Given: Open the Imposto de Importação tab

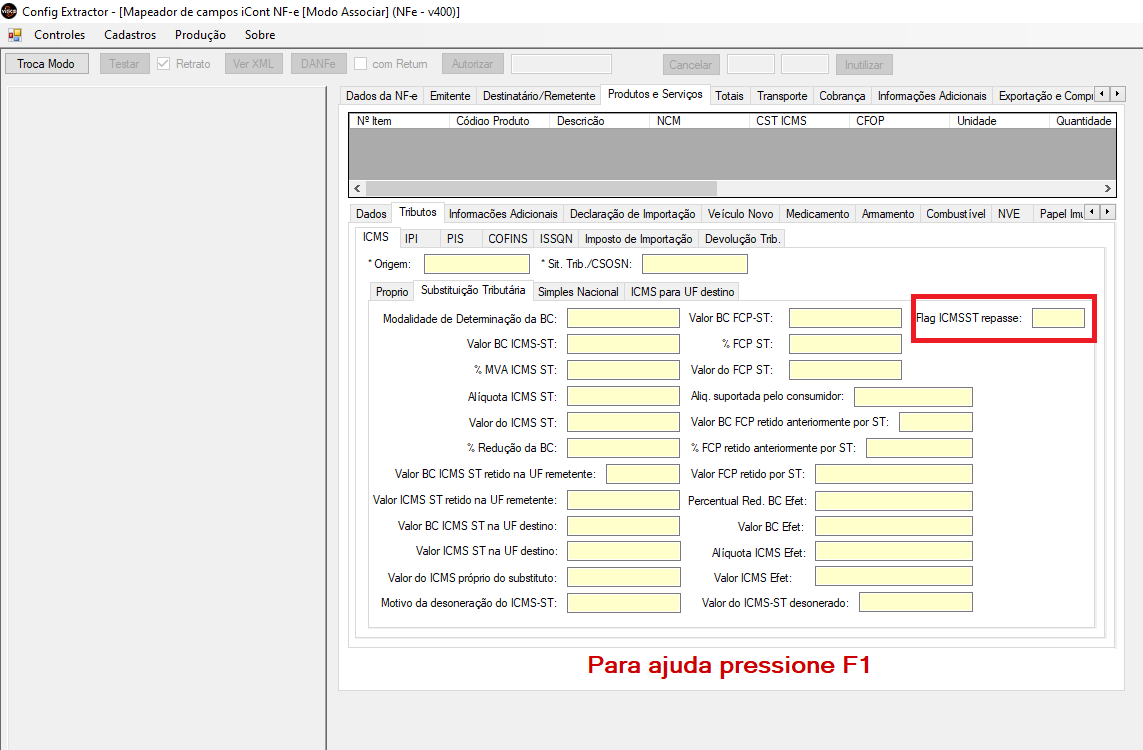Looking at the screenshot, I should click(x=639, y=239).
